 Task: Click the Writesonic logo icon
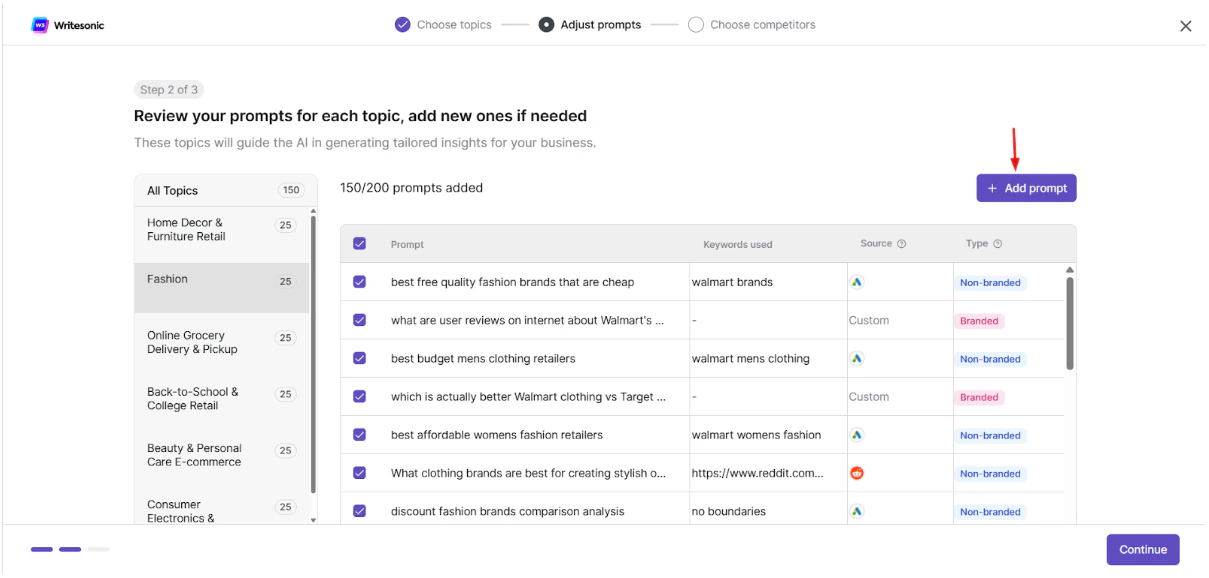click(x=40, y=25)
